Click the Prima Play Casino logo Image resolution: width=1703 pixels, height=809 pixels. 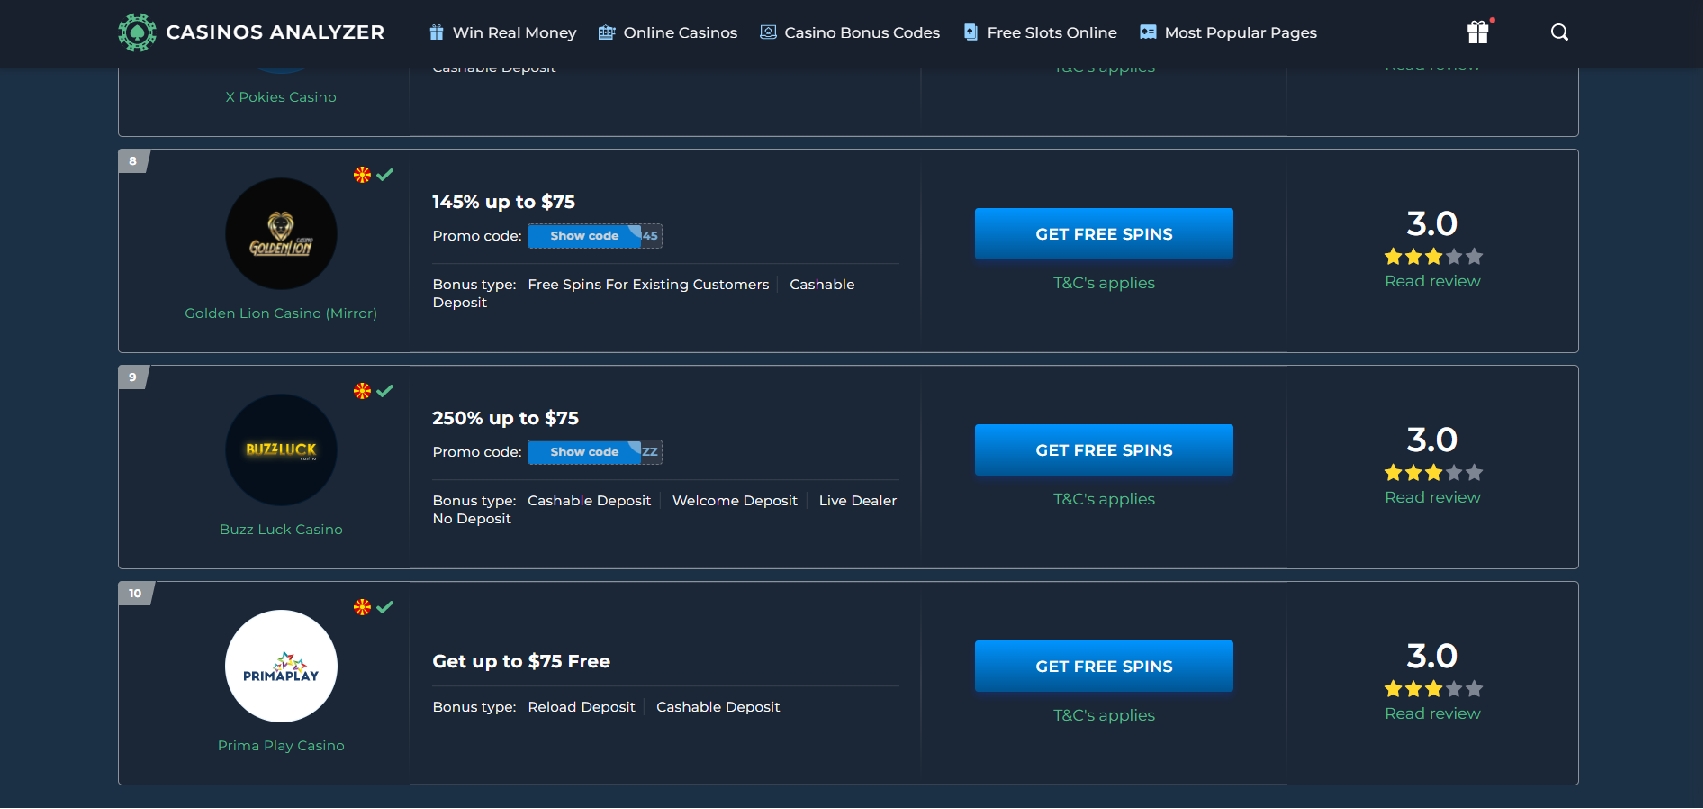tap(281, 666)
